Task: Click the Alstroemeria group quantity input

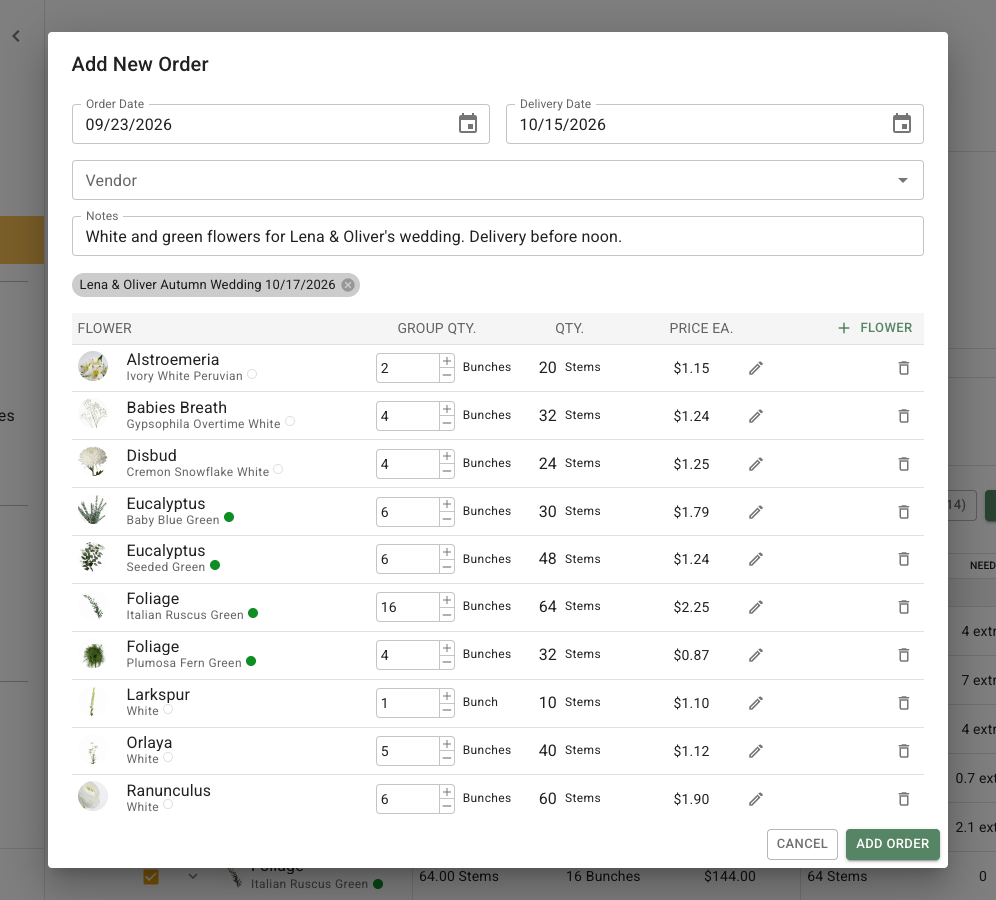Action: tap(408, 368)
